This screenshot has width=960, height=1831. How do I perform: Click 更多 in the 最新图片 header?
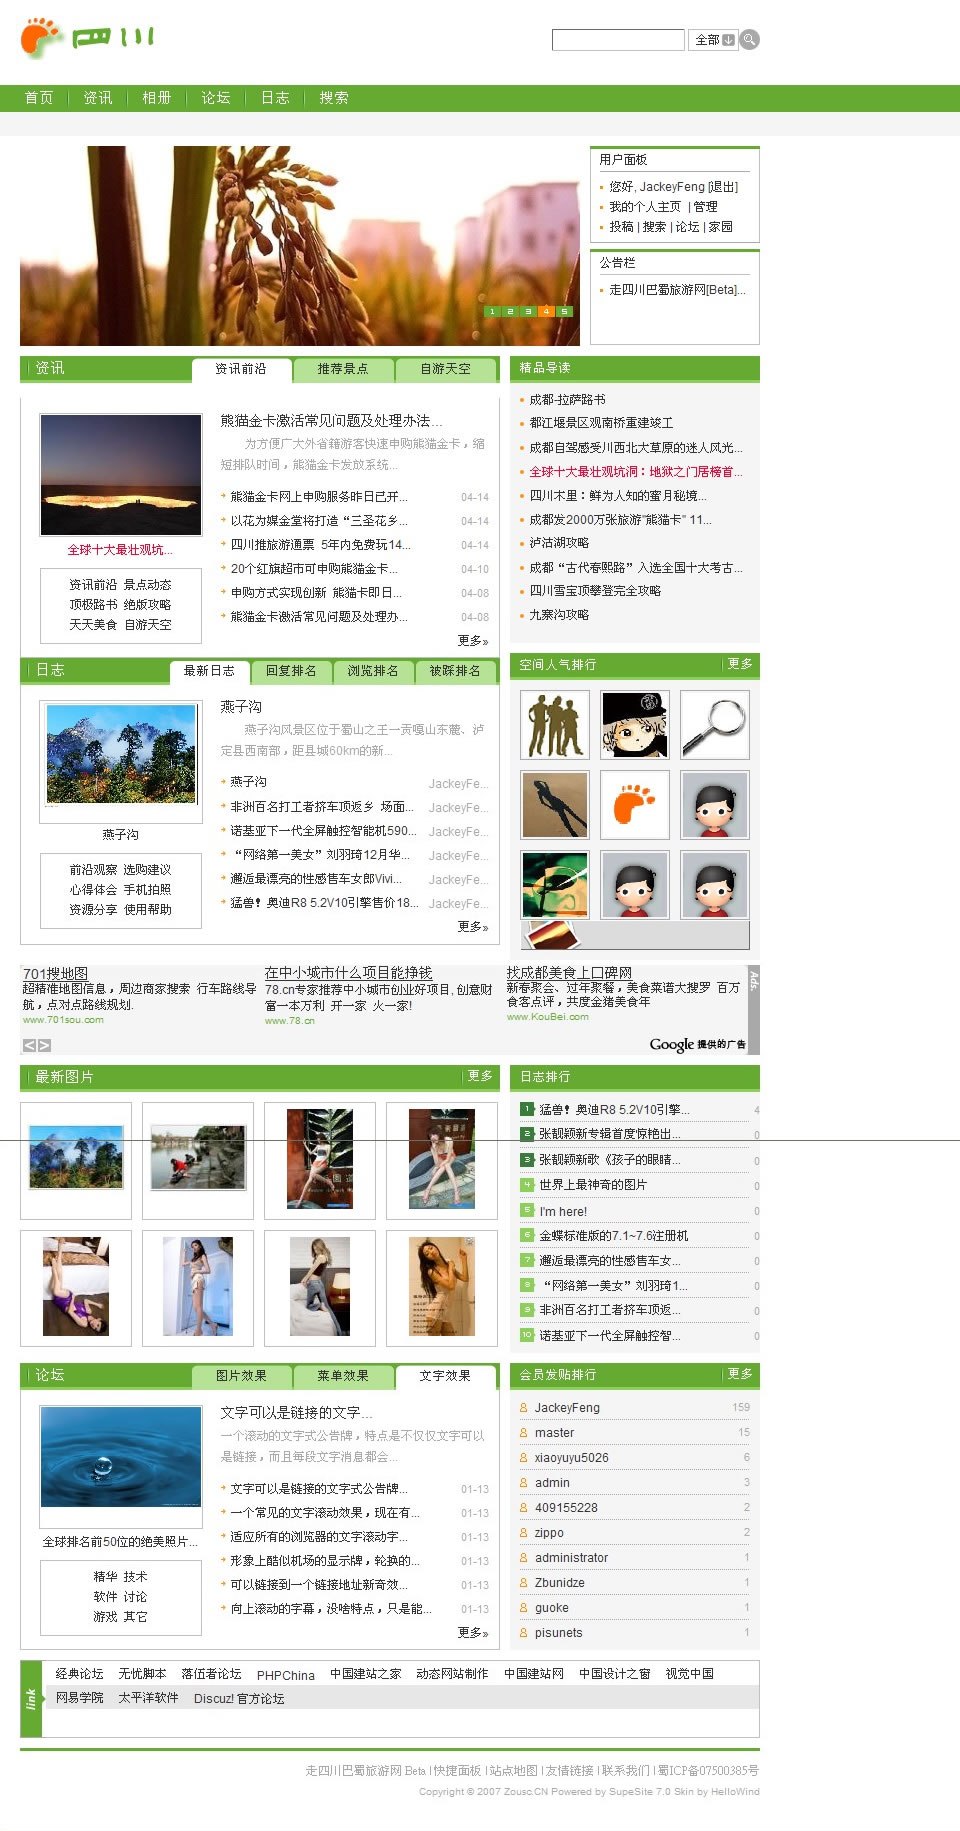[x=480, y=1076]
